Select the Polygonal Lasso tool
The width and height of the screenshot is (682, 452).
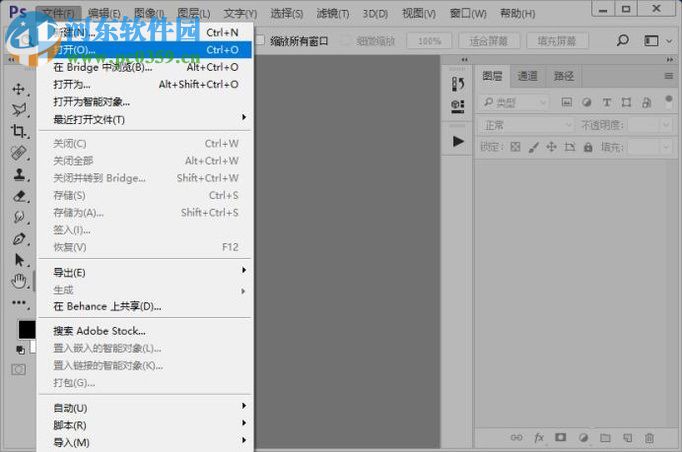(x=19, y=110)
